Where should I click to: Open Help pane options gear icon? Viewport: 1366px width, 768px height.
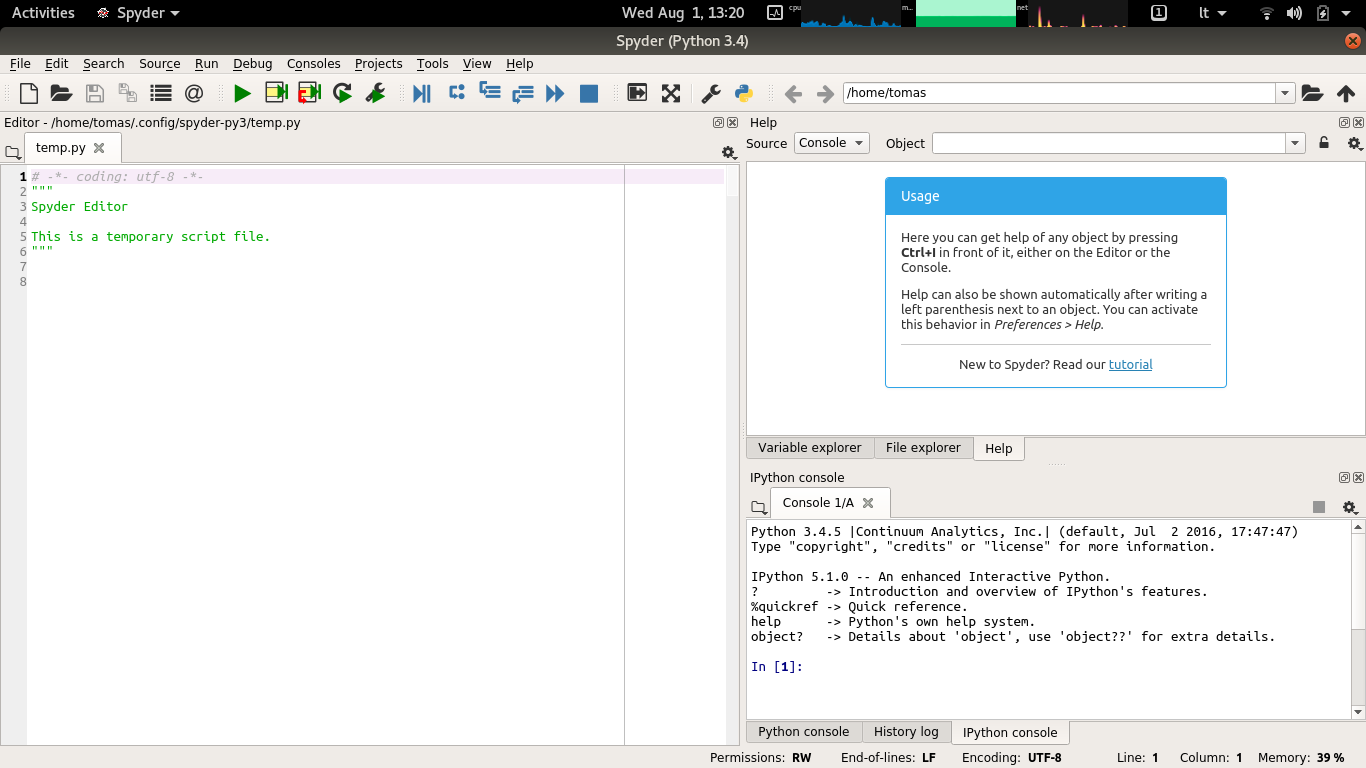click(x=1355, y=143)
